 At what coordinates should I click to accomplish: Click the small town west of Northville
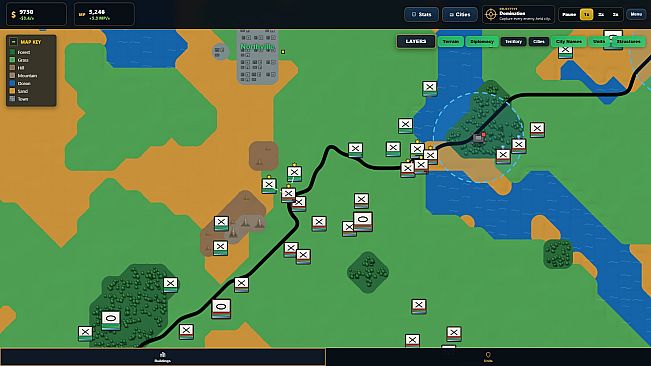click(220, 52)
